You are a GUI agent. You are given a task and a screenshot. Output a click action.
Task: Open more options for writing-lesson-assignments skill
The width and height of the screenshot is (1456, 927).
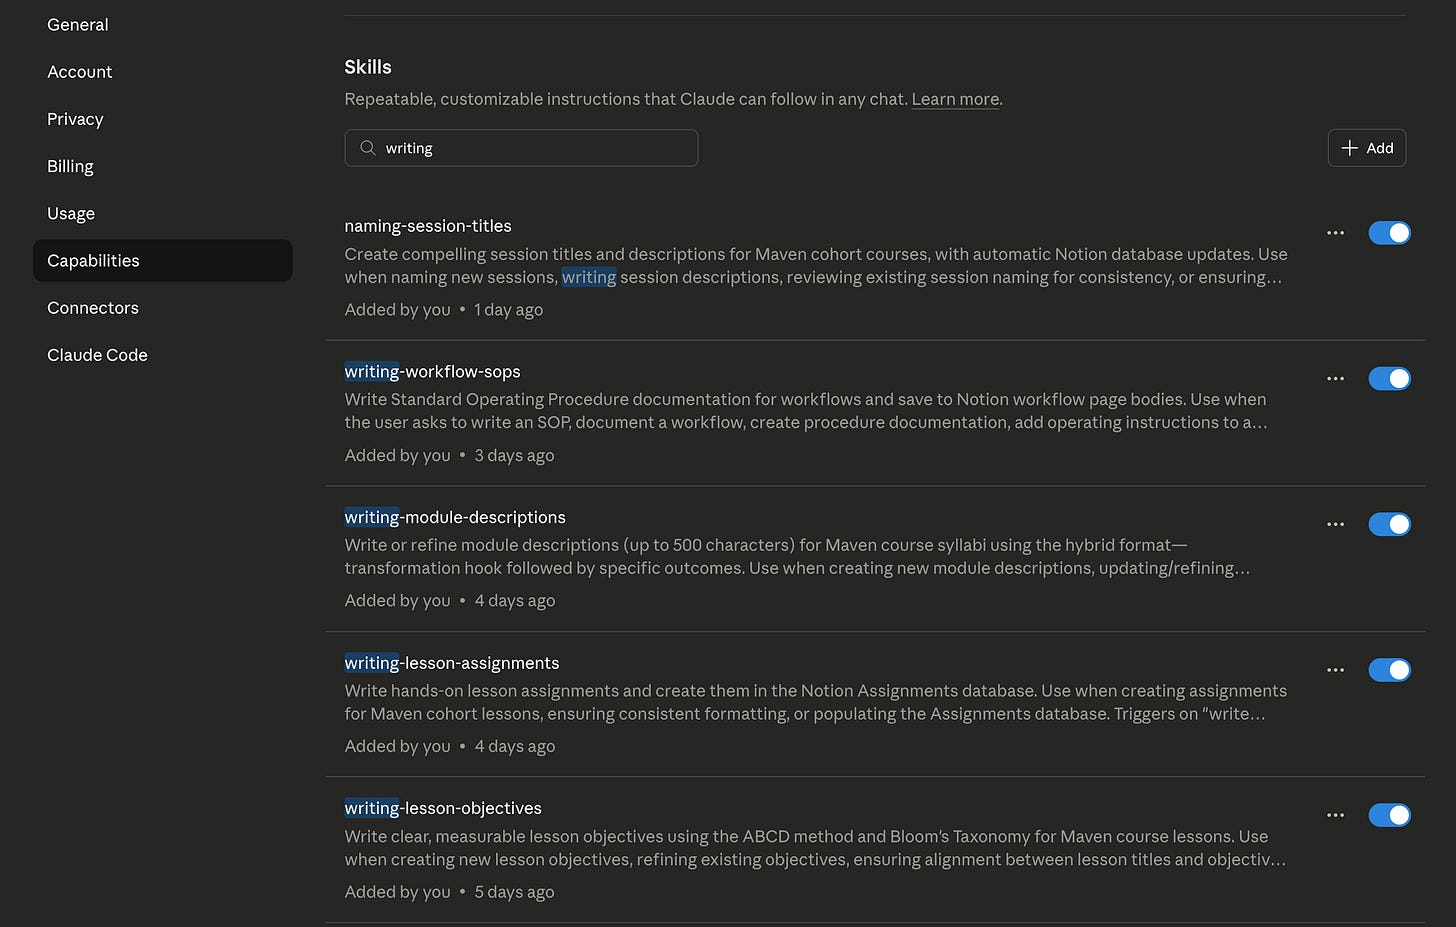coord(1335,670)
